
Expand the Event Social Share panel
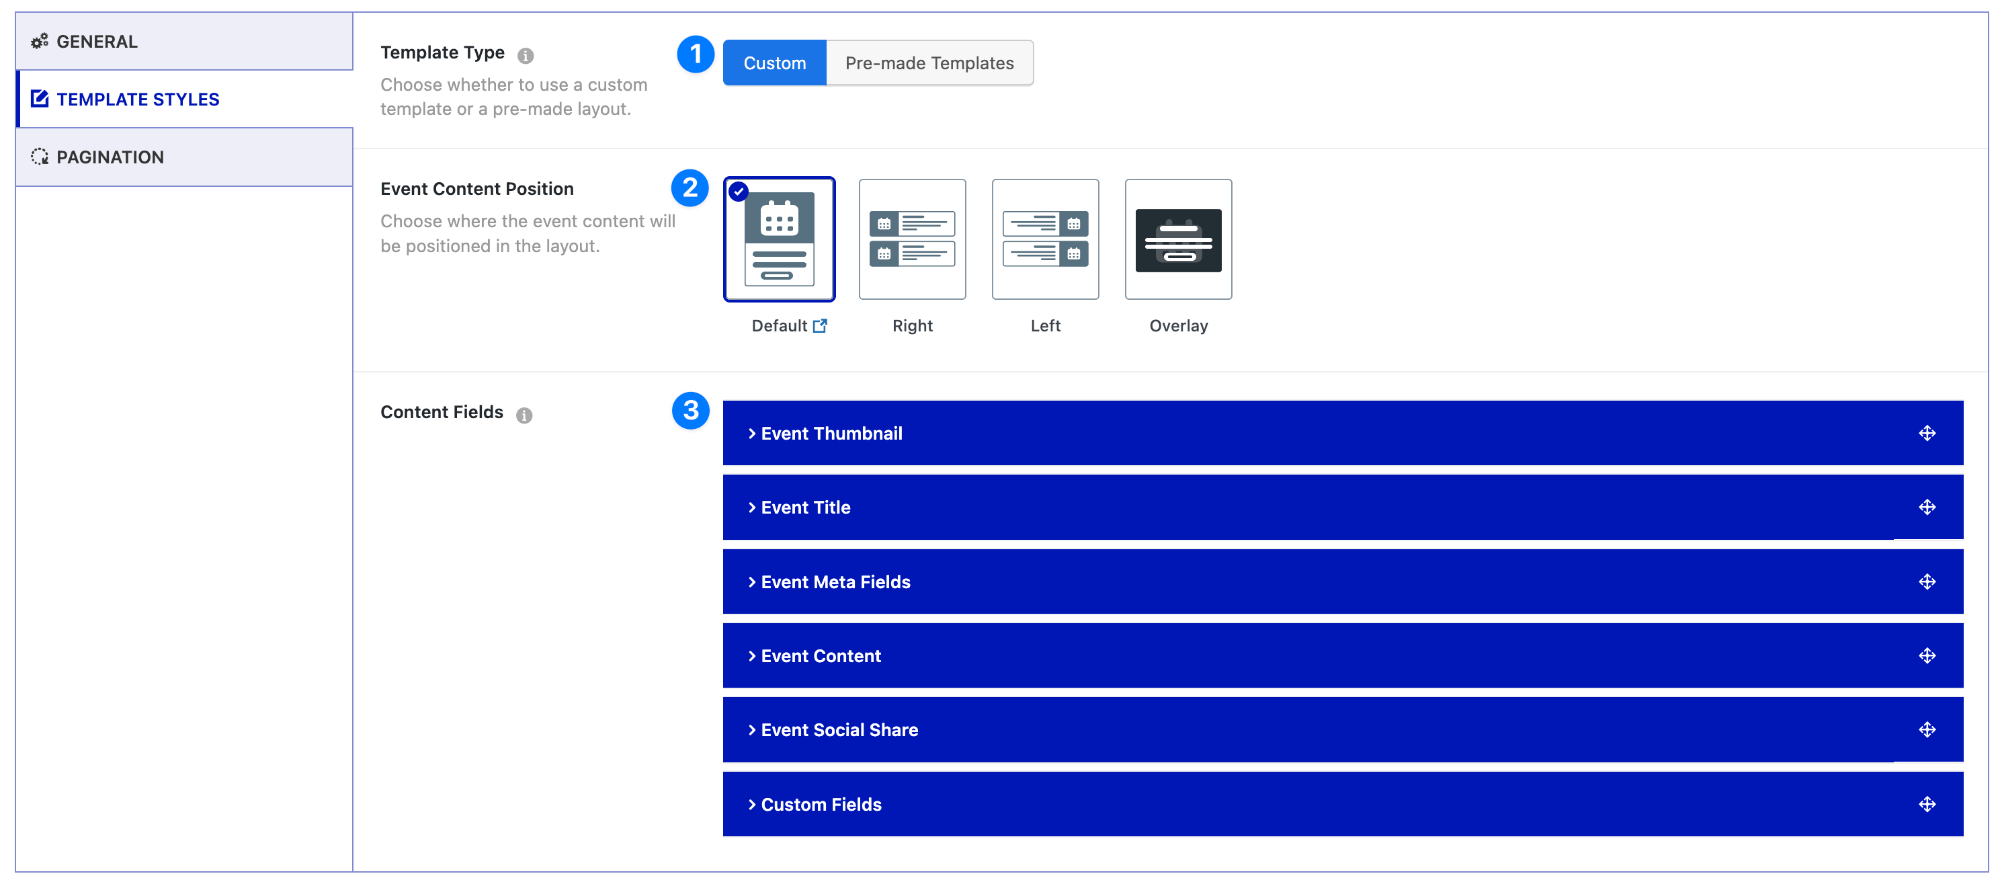(839, 730)
